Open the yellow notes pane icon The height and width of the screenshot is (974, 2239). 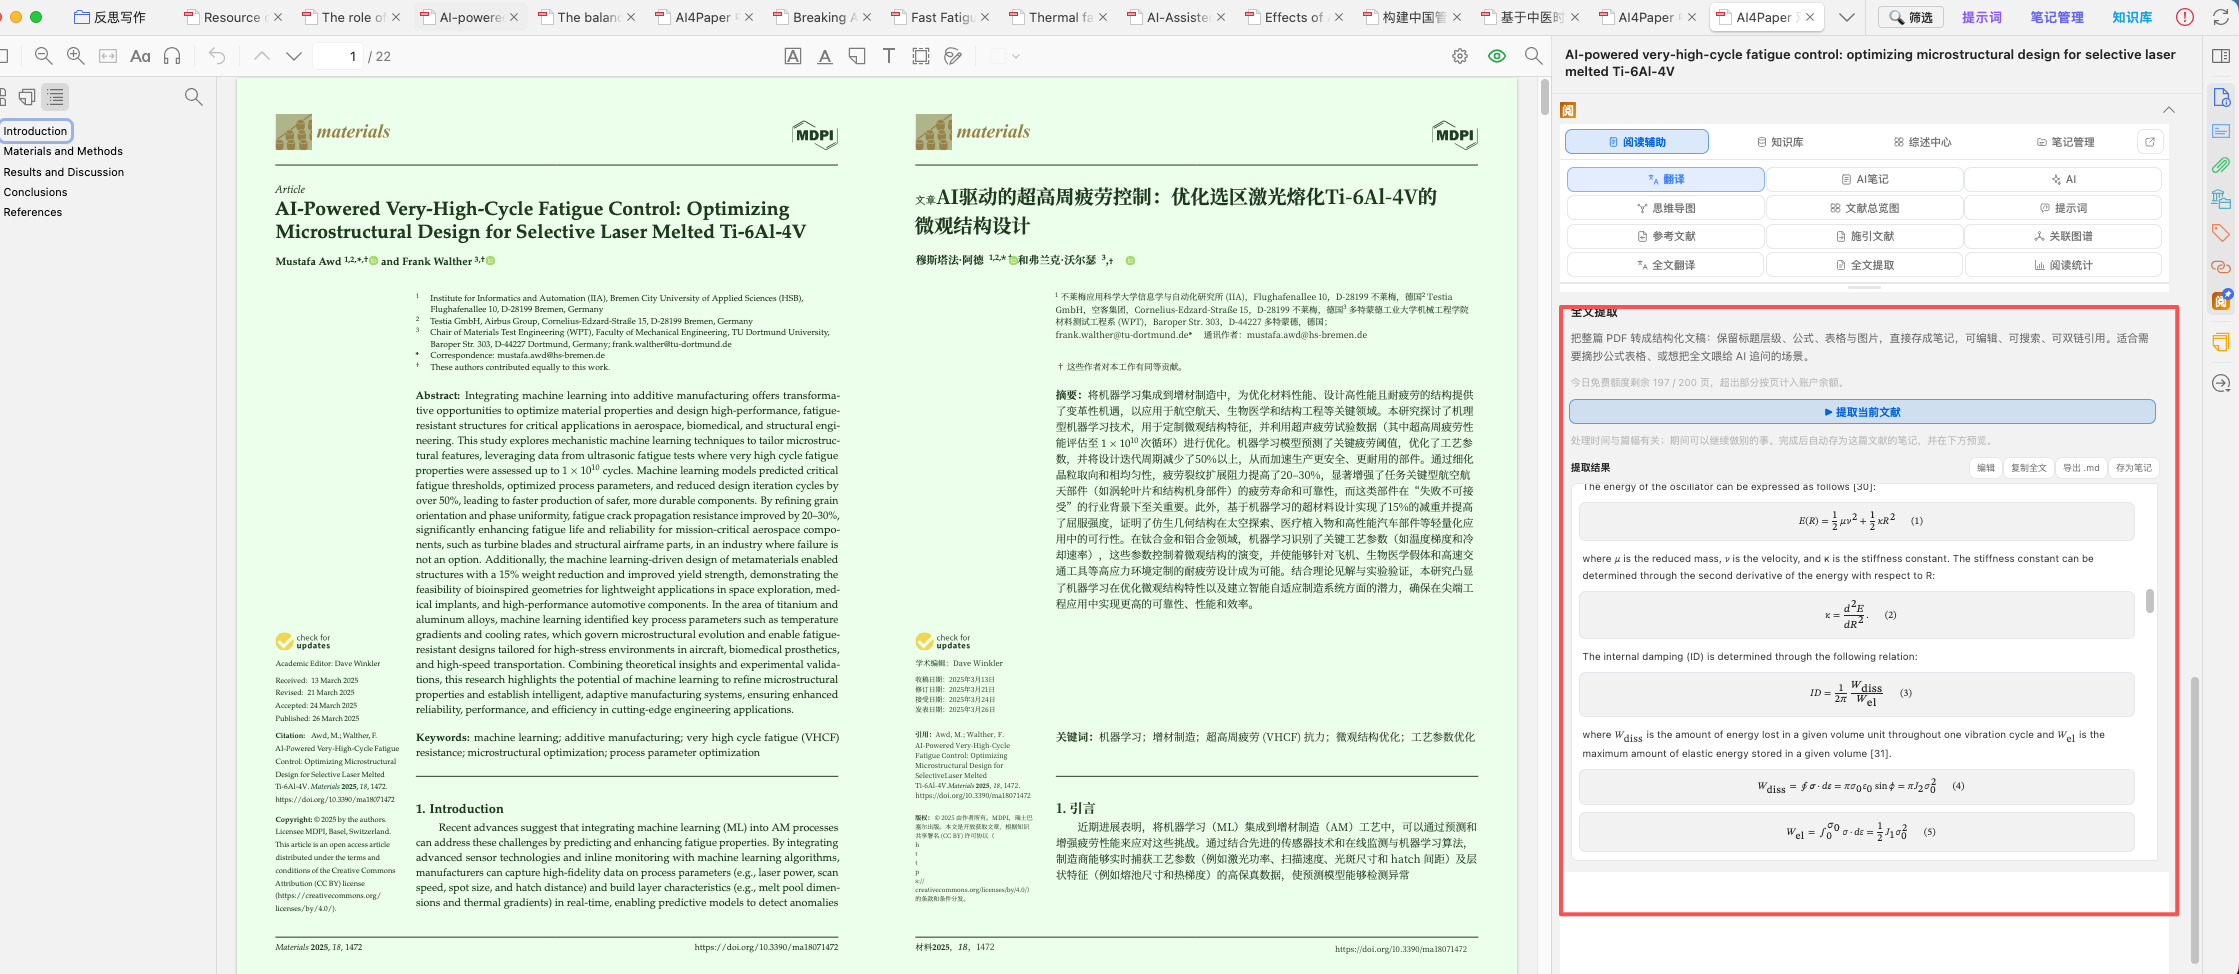[2221, 342]
